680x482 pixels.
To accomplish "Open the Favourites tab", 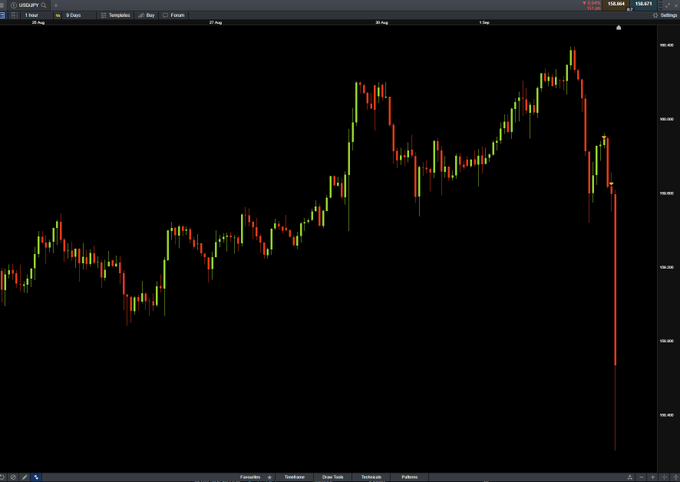I will 250,477.
